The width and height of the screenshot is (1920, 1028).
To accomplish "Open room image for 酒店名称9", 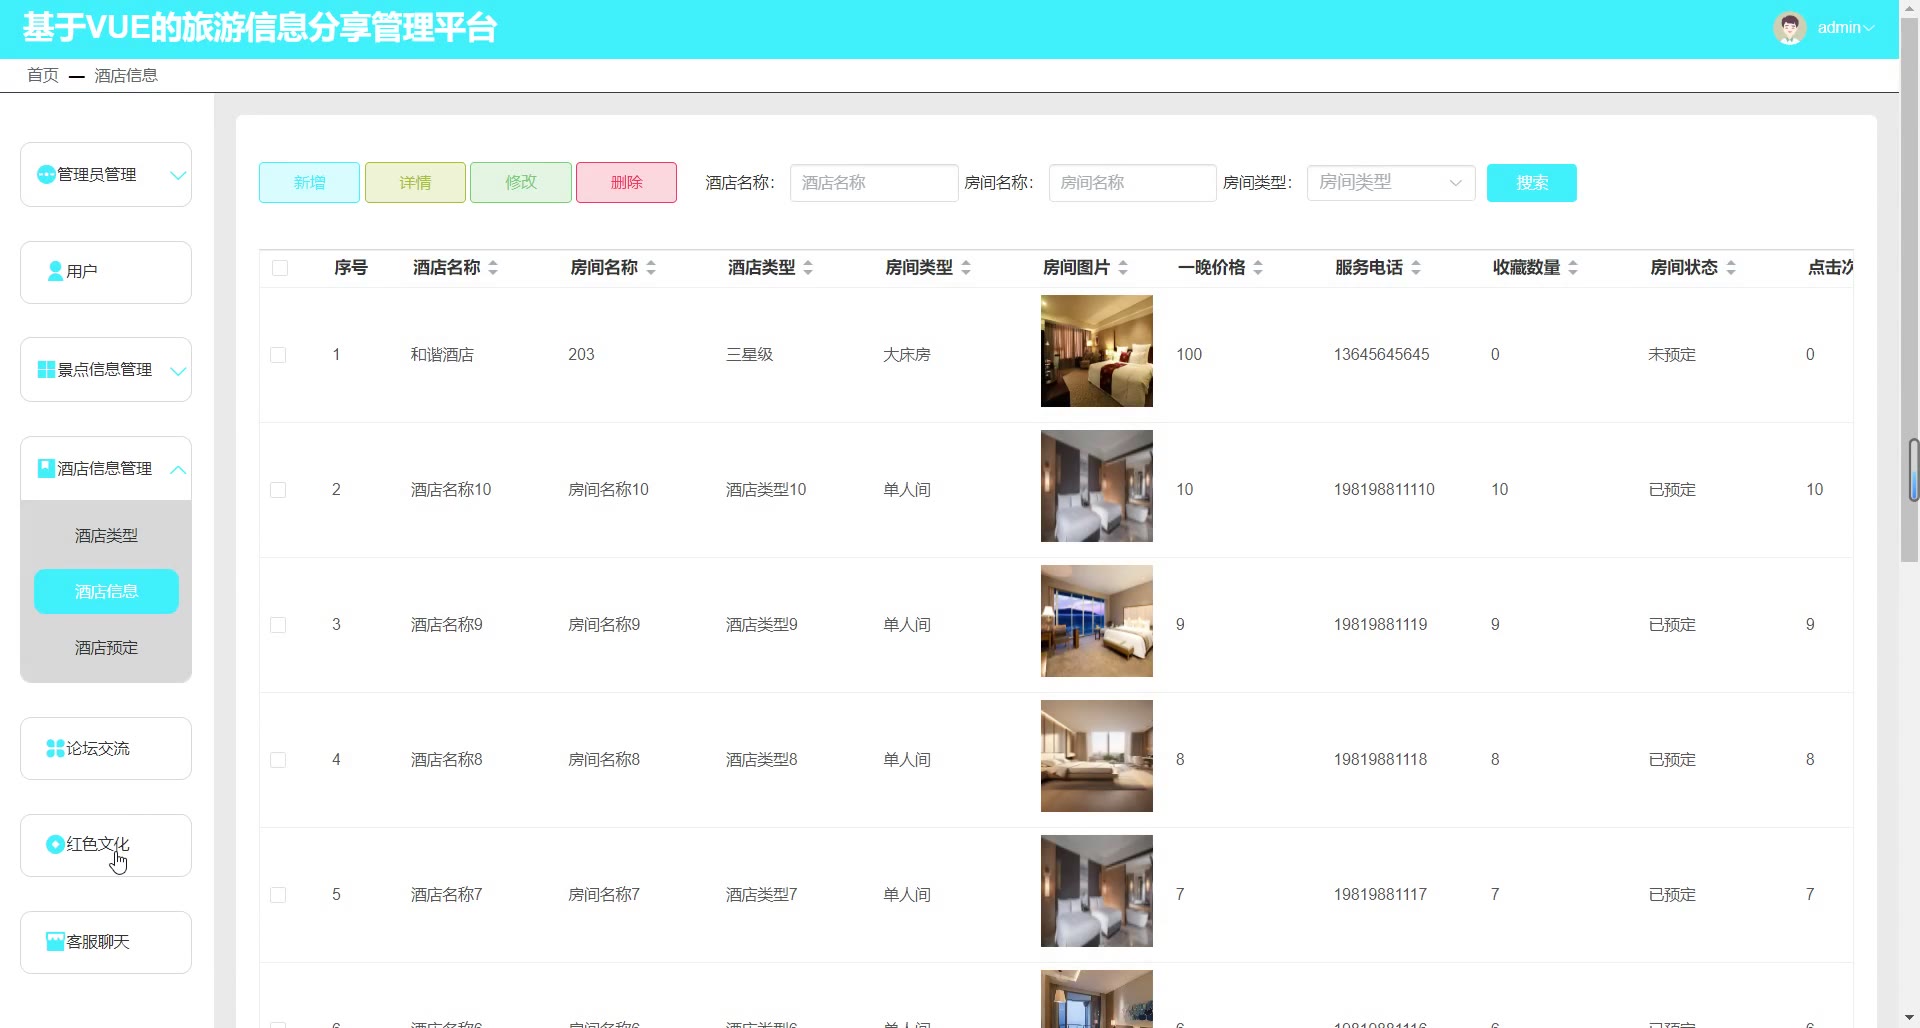I will point(1097,621).
